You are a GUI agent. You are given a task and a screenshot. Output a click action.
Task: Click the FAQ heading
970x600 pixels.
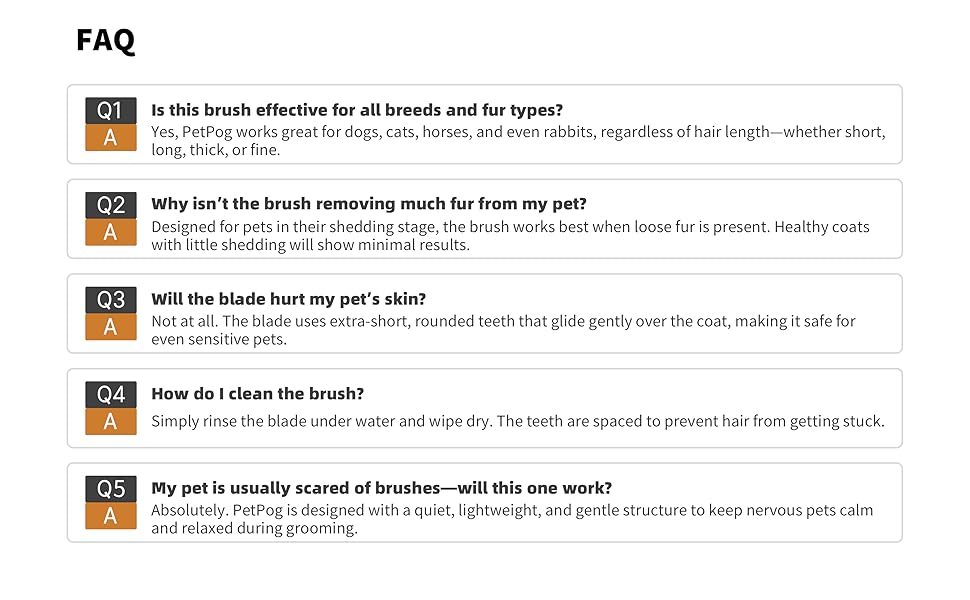[105, 41]
